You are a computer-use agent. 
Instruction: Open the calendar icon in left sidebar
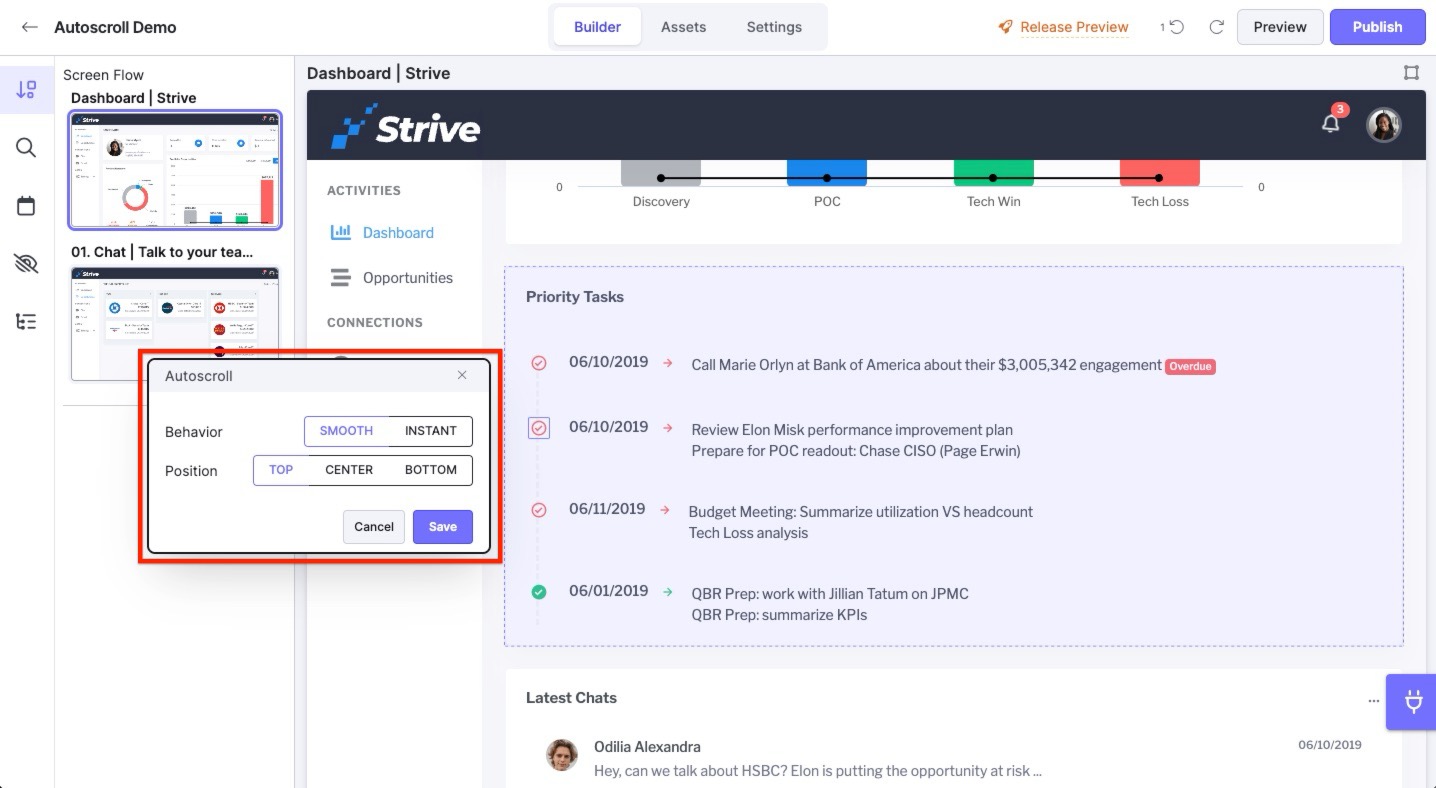tap(26, 206)
